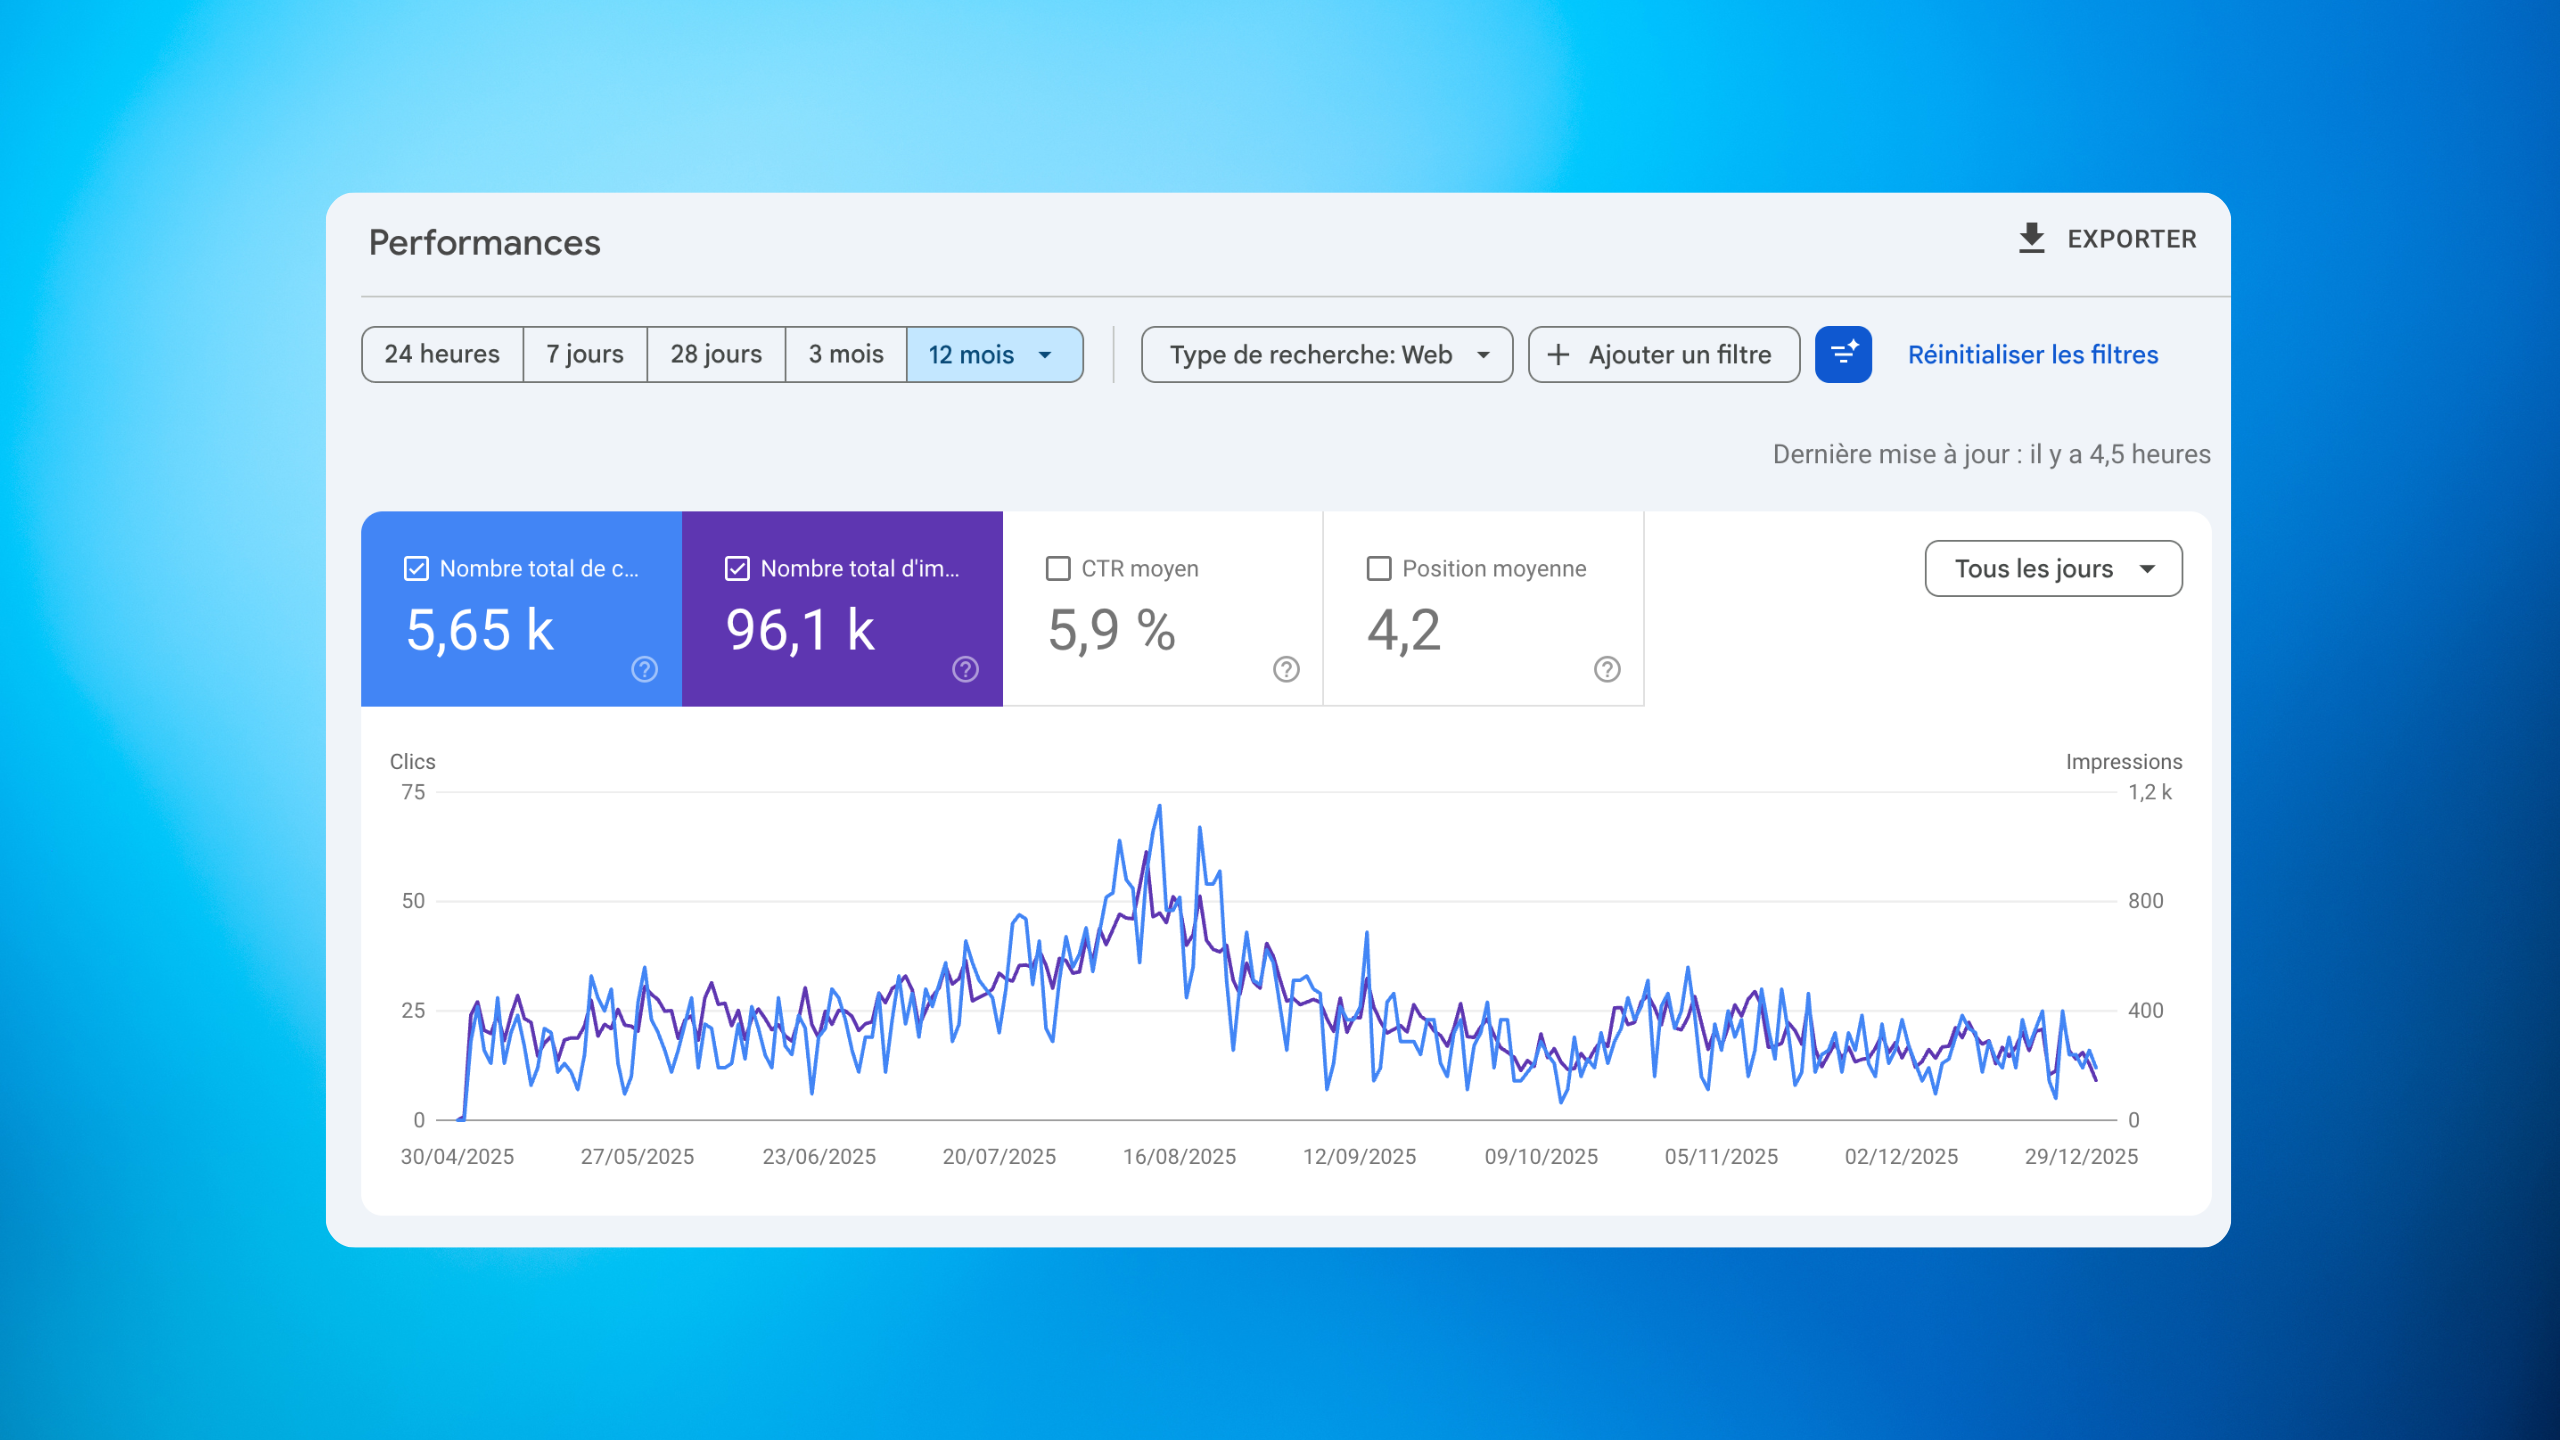Uncheck Nombre total d'impressions metric
The image size is (2560, 1440).
pyautogui.click(x=737, y=568)
